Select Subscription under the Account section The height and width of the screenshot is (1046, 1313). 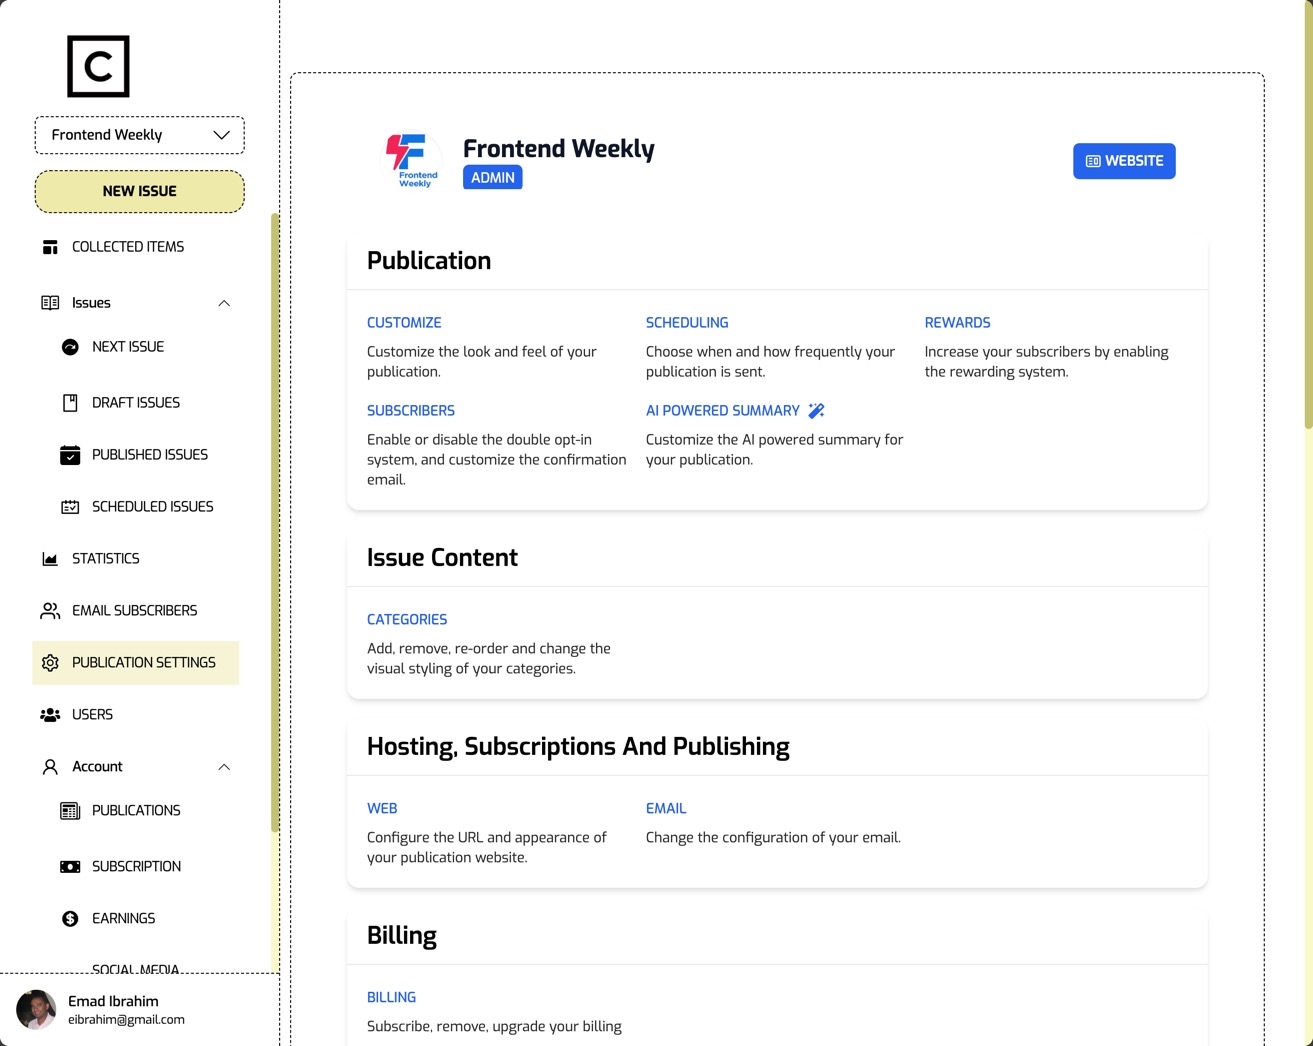(136, 866)
